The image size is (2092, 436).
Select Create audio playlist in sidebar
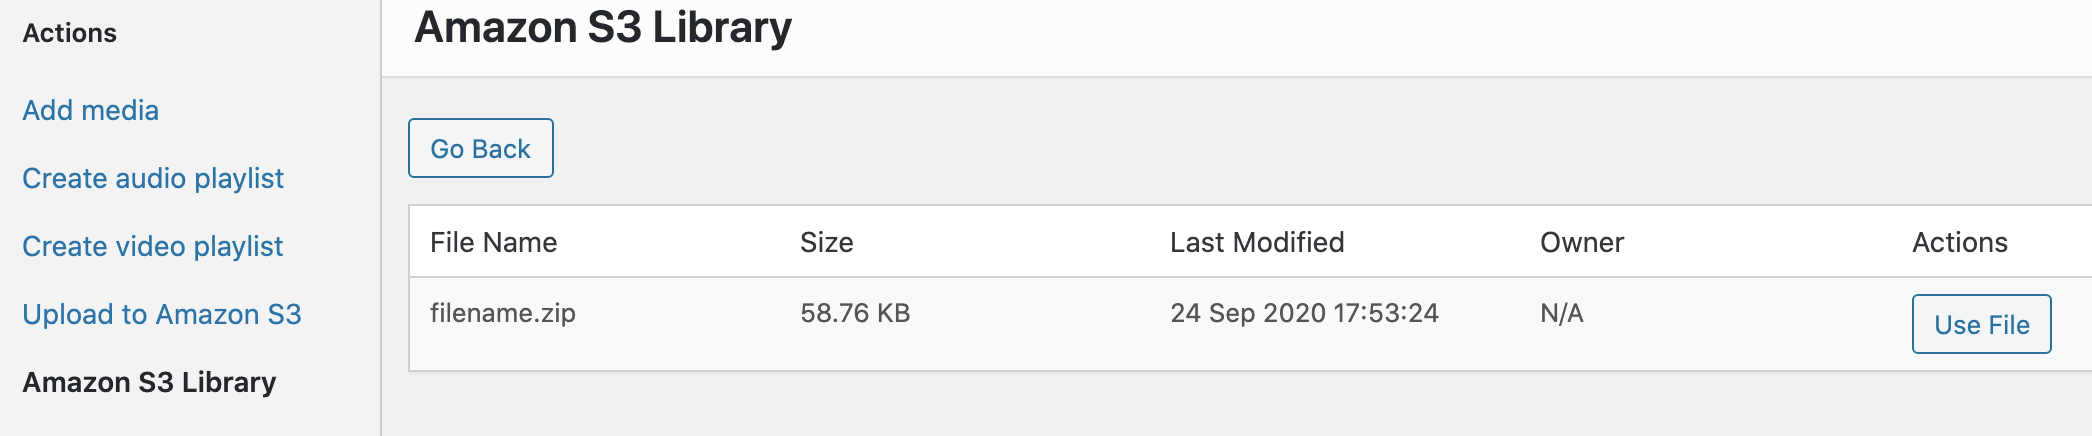click(x=153, y=178)
